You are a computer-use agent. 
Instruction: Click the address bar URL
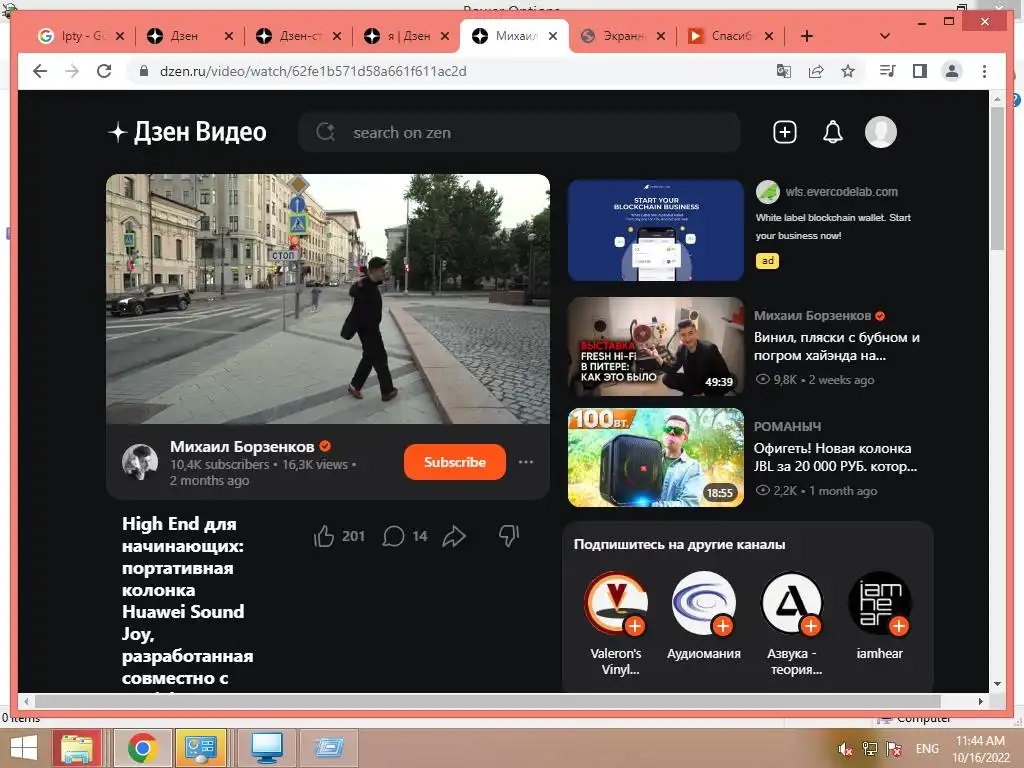[x=313, y=71]
